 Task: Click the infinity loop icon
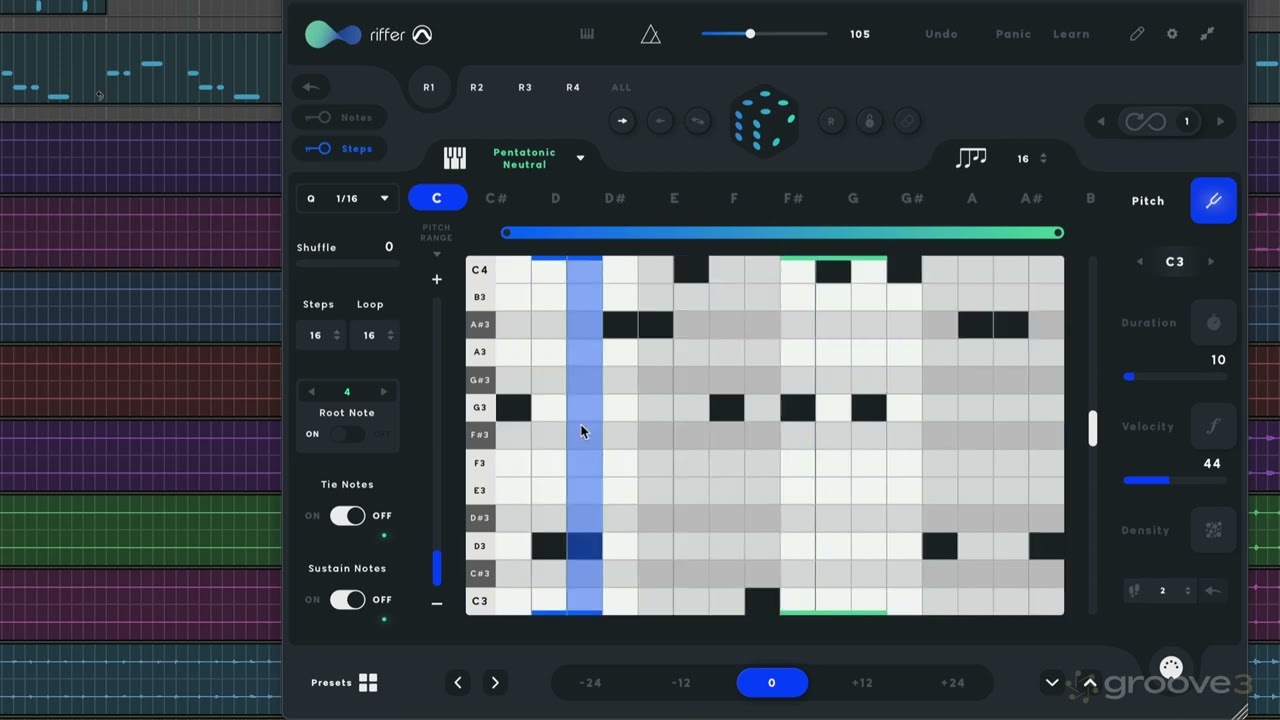pos(1145,121)
